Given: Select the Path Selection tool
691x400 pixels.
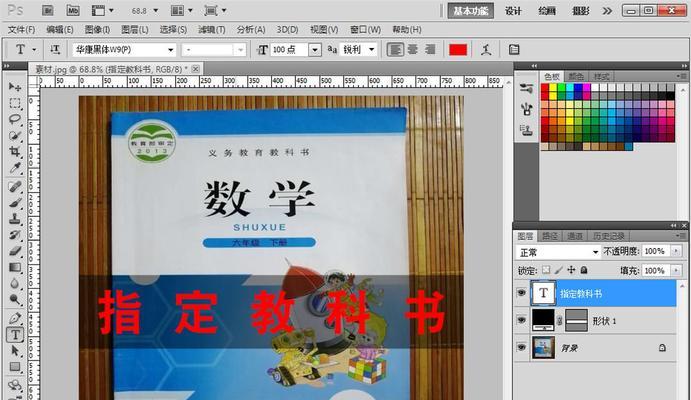Looking at the screenshot, I should pyautogui.click(x=15, y=351).
